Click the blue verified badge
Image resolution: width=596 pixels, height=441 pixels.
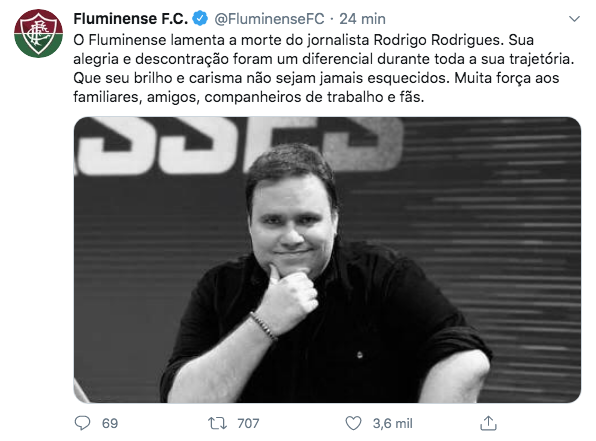click(x=200, y=18)
